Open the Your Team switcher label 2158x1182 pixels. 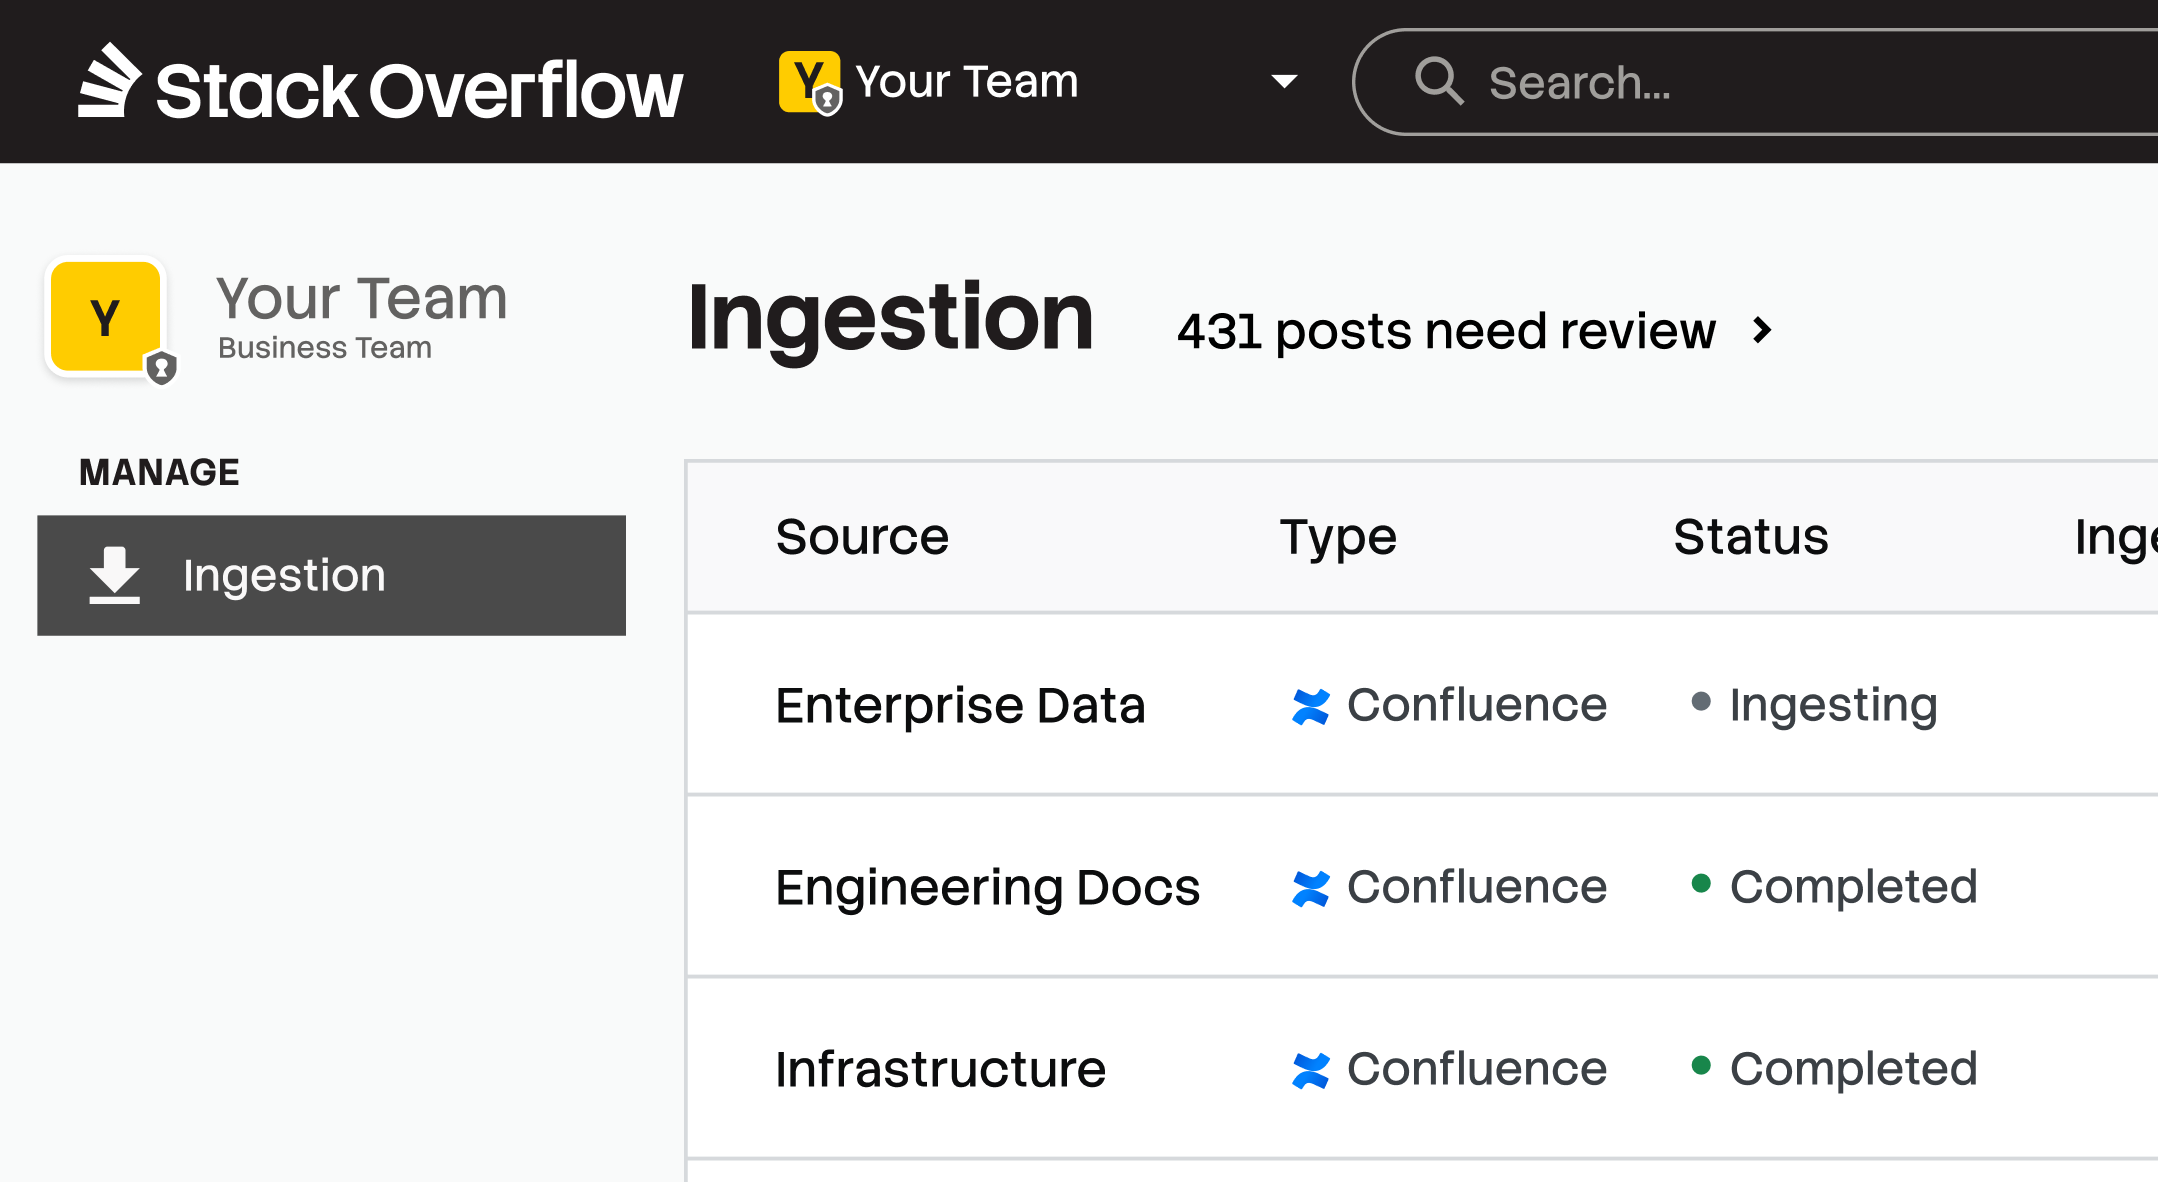966,82
